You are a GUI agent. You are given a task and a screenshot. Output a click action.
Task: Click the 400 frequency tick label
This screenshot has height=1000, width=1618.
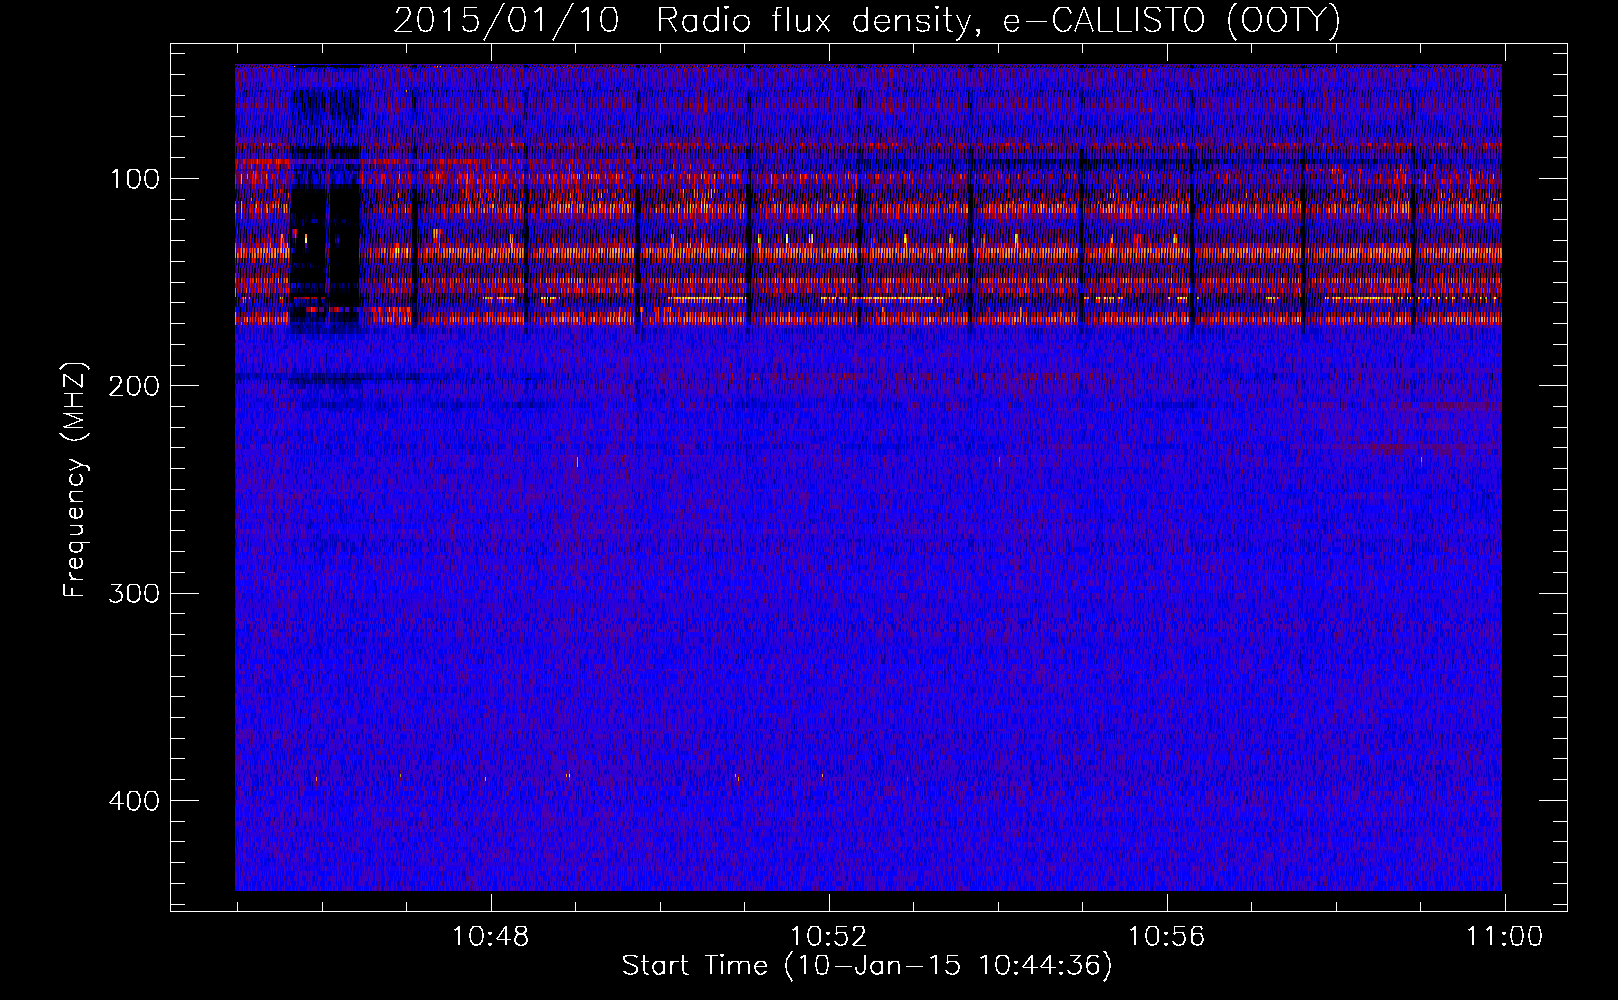tap(133, 801)
